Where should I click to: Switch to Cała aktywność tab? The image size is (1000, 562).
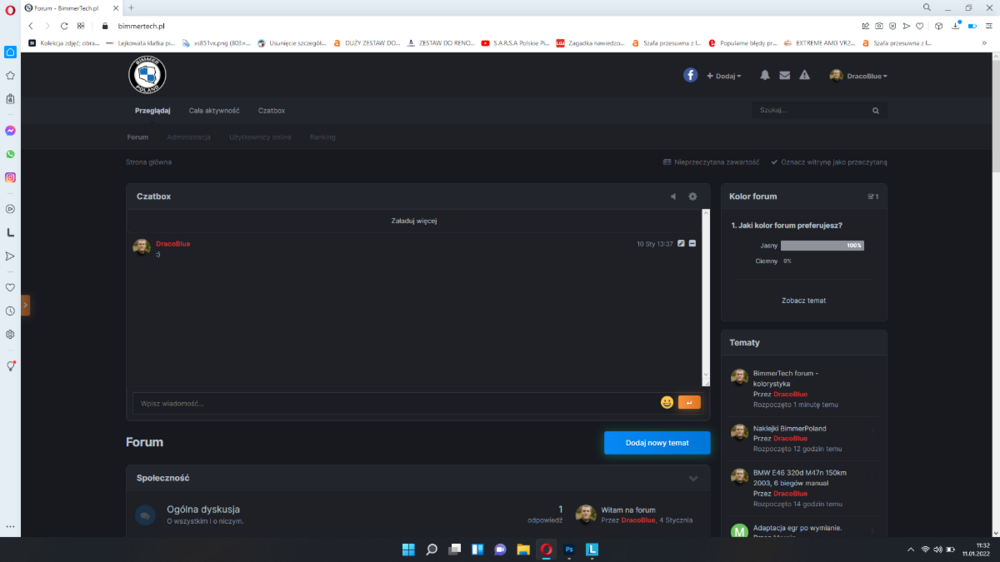tap(214, 110)
